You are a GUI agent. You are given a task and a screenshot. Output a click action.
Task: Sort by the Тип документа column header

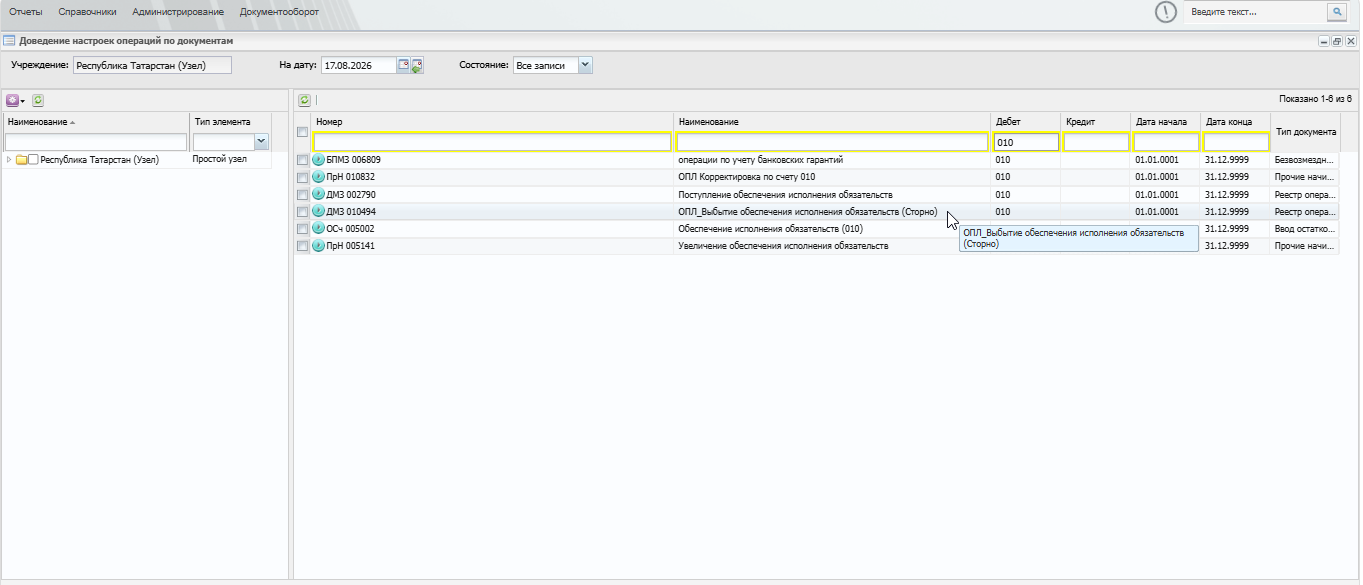coord(1305,132)
